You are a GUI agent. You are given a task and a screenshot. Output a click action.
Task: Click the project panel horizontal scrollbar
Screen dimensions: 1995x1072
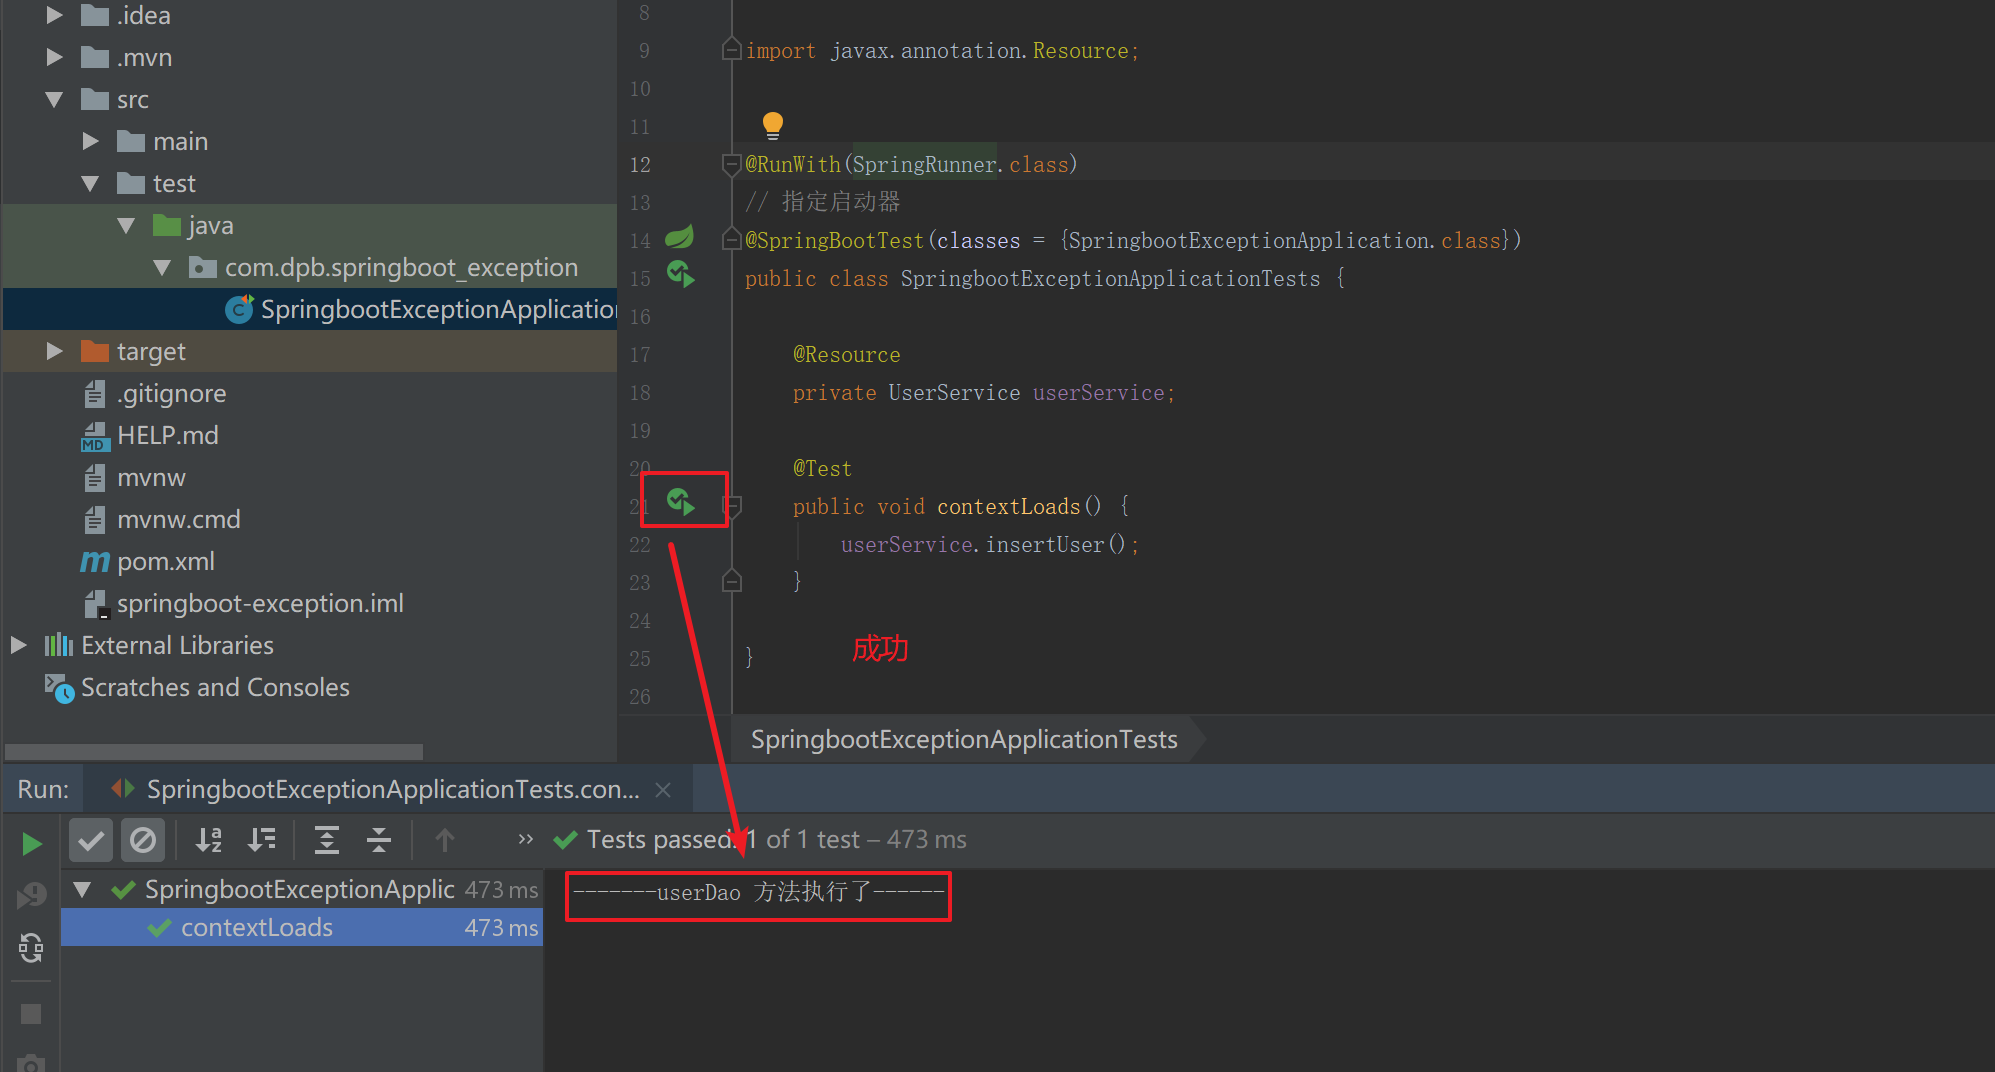[x=214, y=751]
